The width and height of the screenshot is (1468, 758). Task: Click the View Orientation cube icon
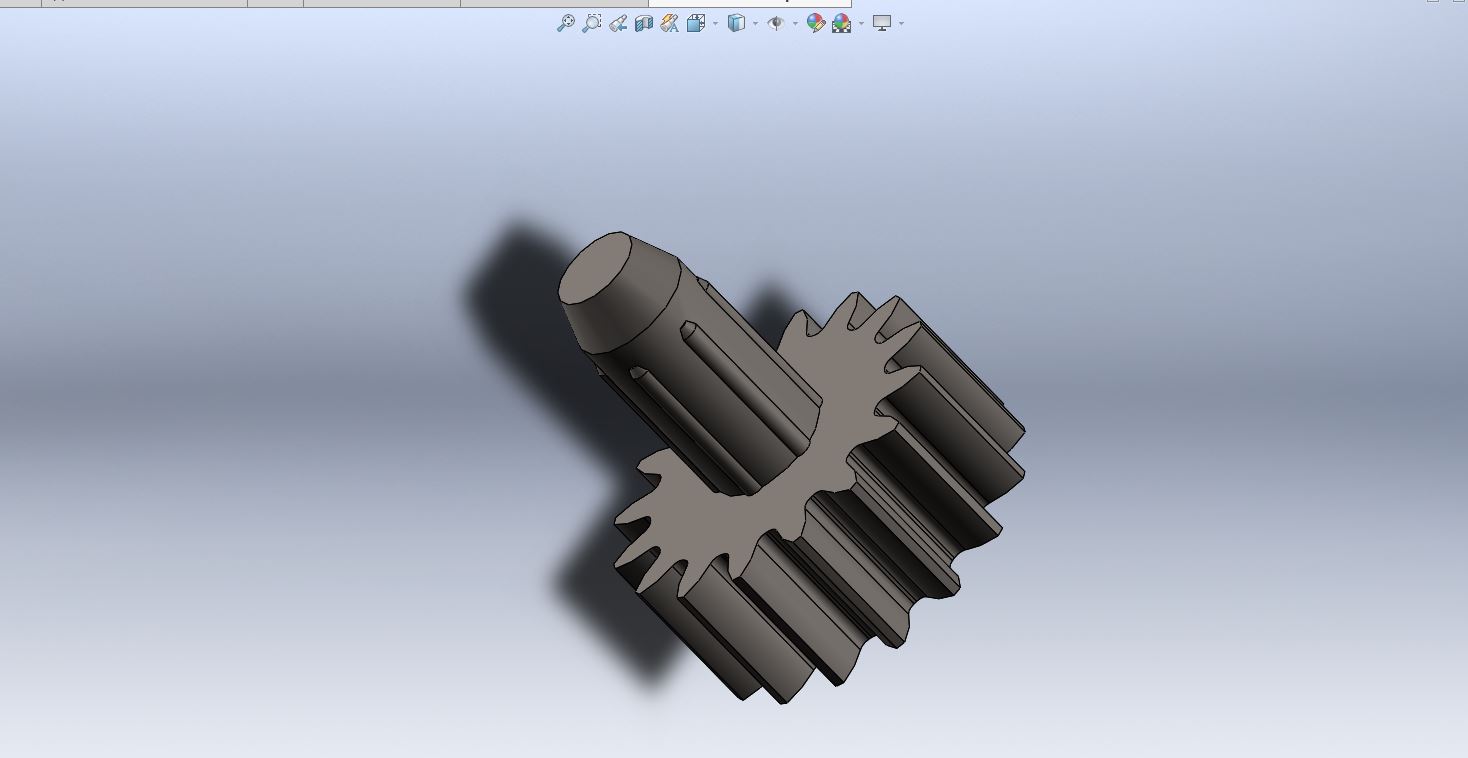696,23
